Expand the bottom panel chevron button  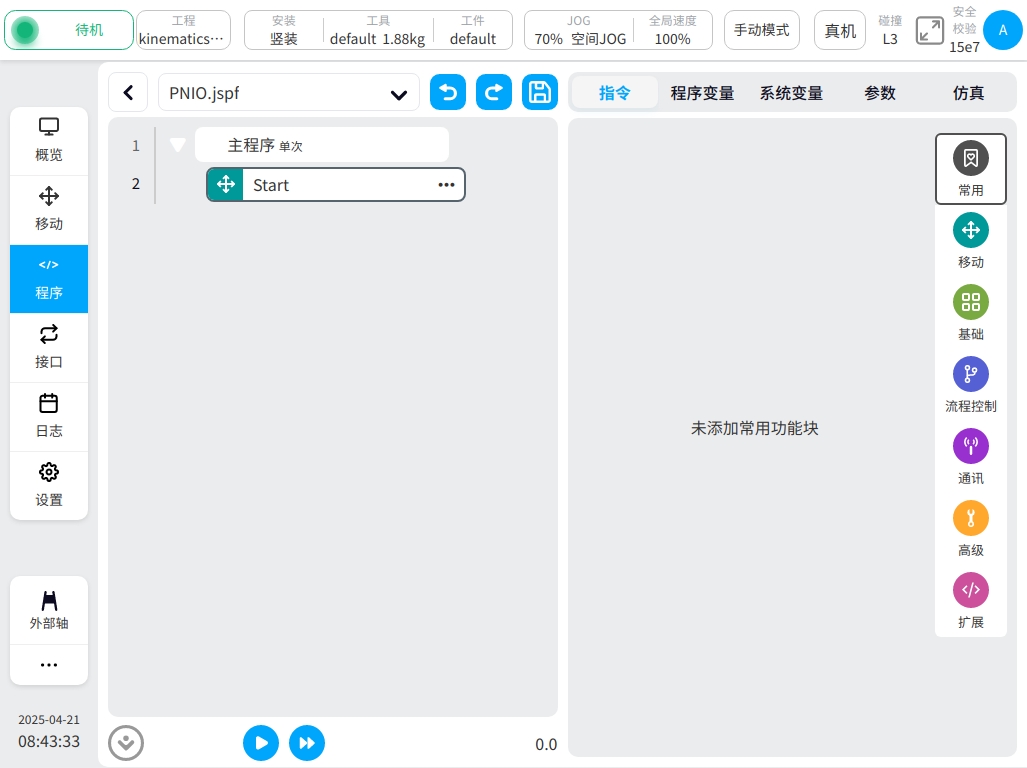click(126, 743)
